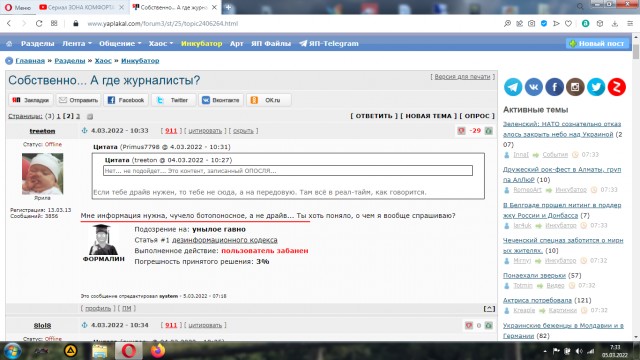This screenshot has width=640, height=360.
Task: Add page to bookmarks with heart icon
Action: click(568, 24)
